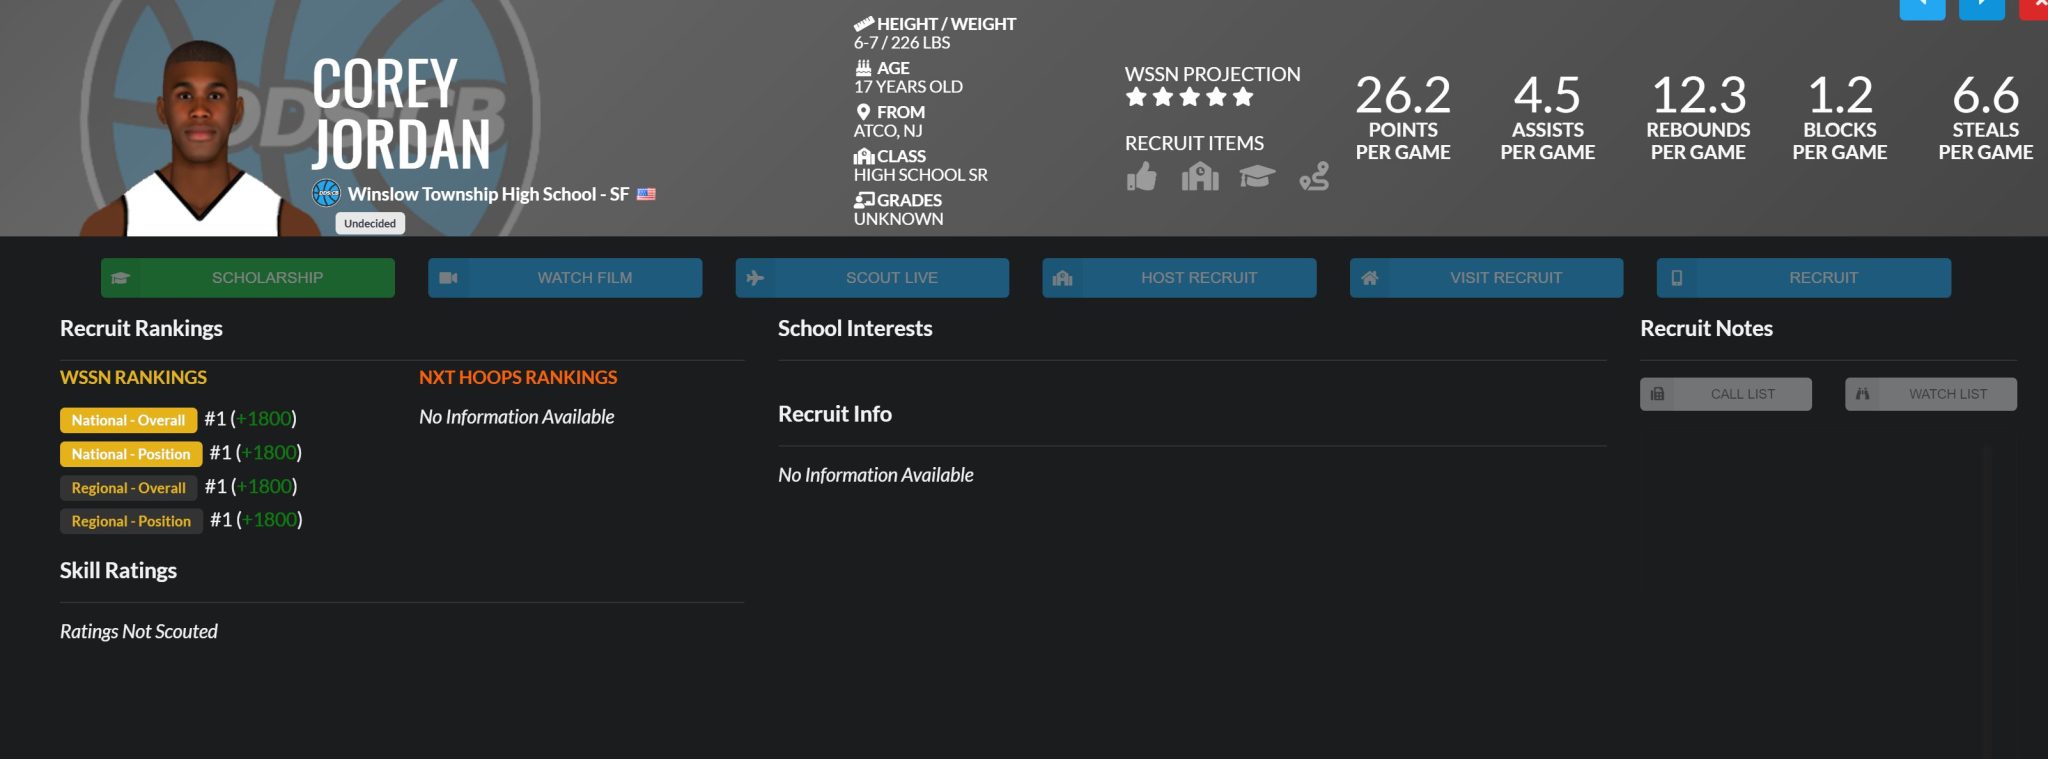The width and height of the screenshot is (2048, 759).
Task: Click the map route recruit item icon
Action: [1314, 177]
